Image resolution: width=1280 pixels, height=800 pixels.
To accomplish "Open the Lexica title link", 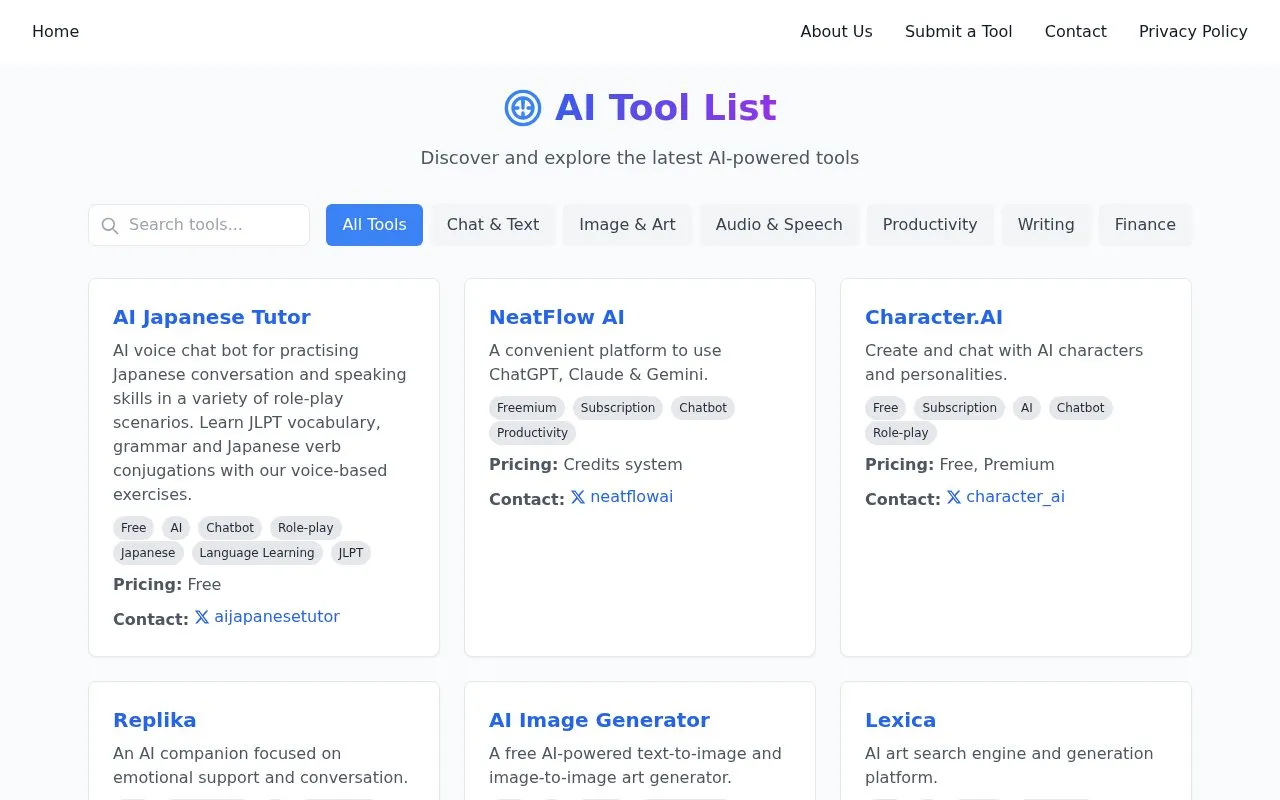I will (900, 720).
